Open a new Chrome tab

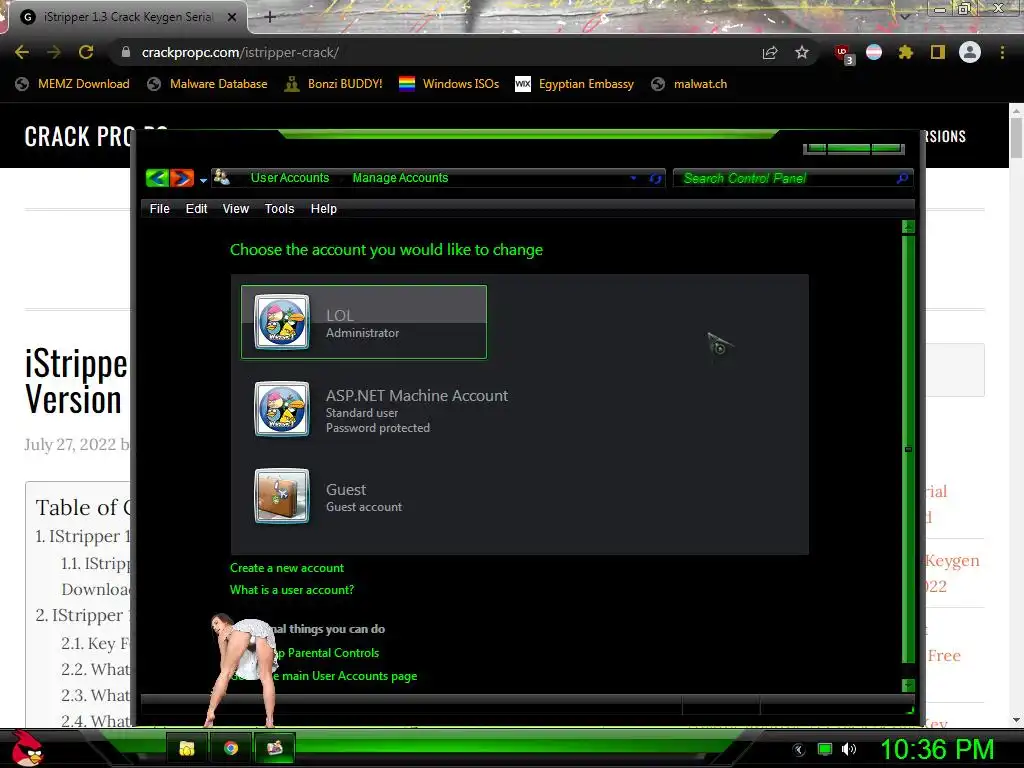(x=270, y=17)
